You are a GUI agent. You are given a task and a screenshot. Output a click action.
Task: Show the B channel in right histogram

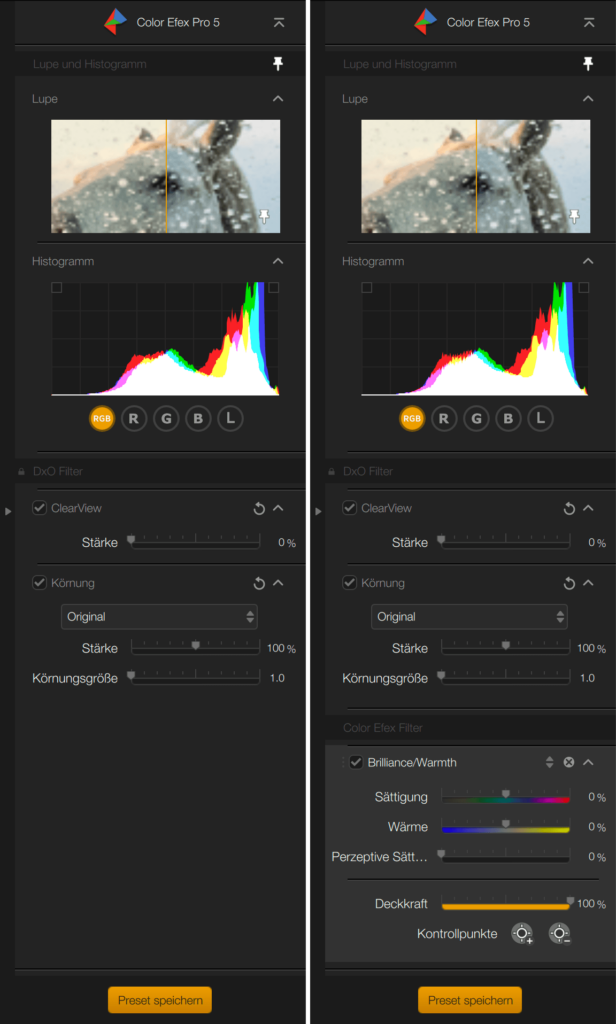point(508,419)
